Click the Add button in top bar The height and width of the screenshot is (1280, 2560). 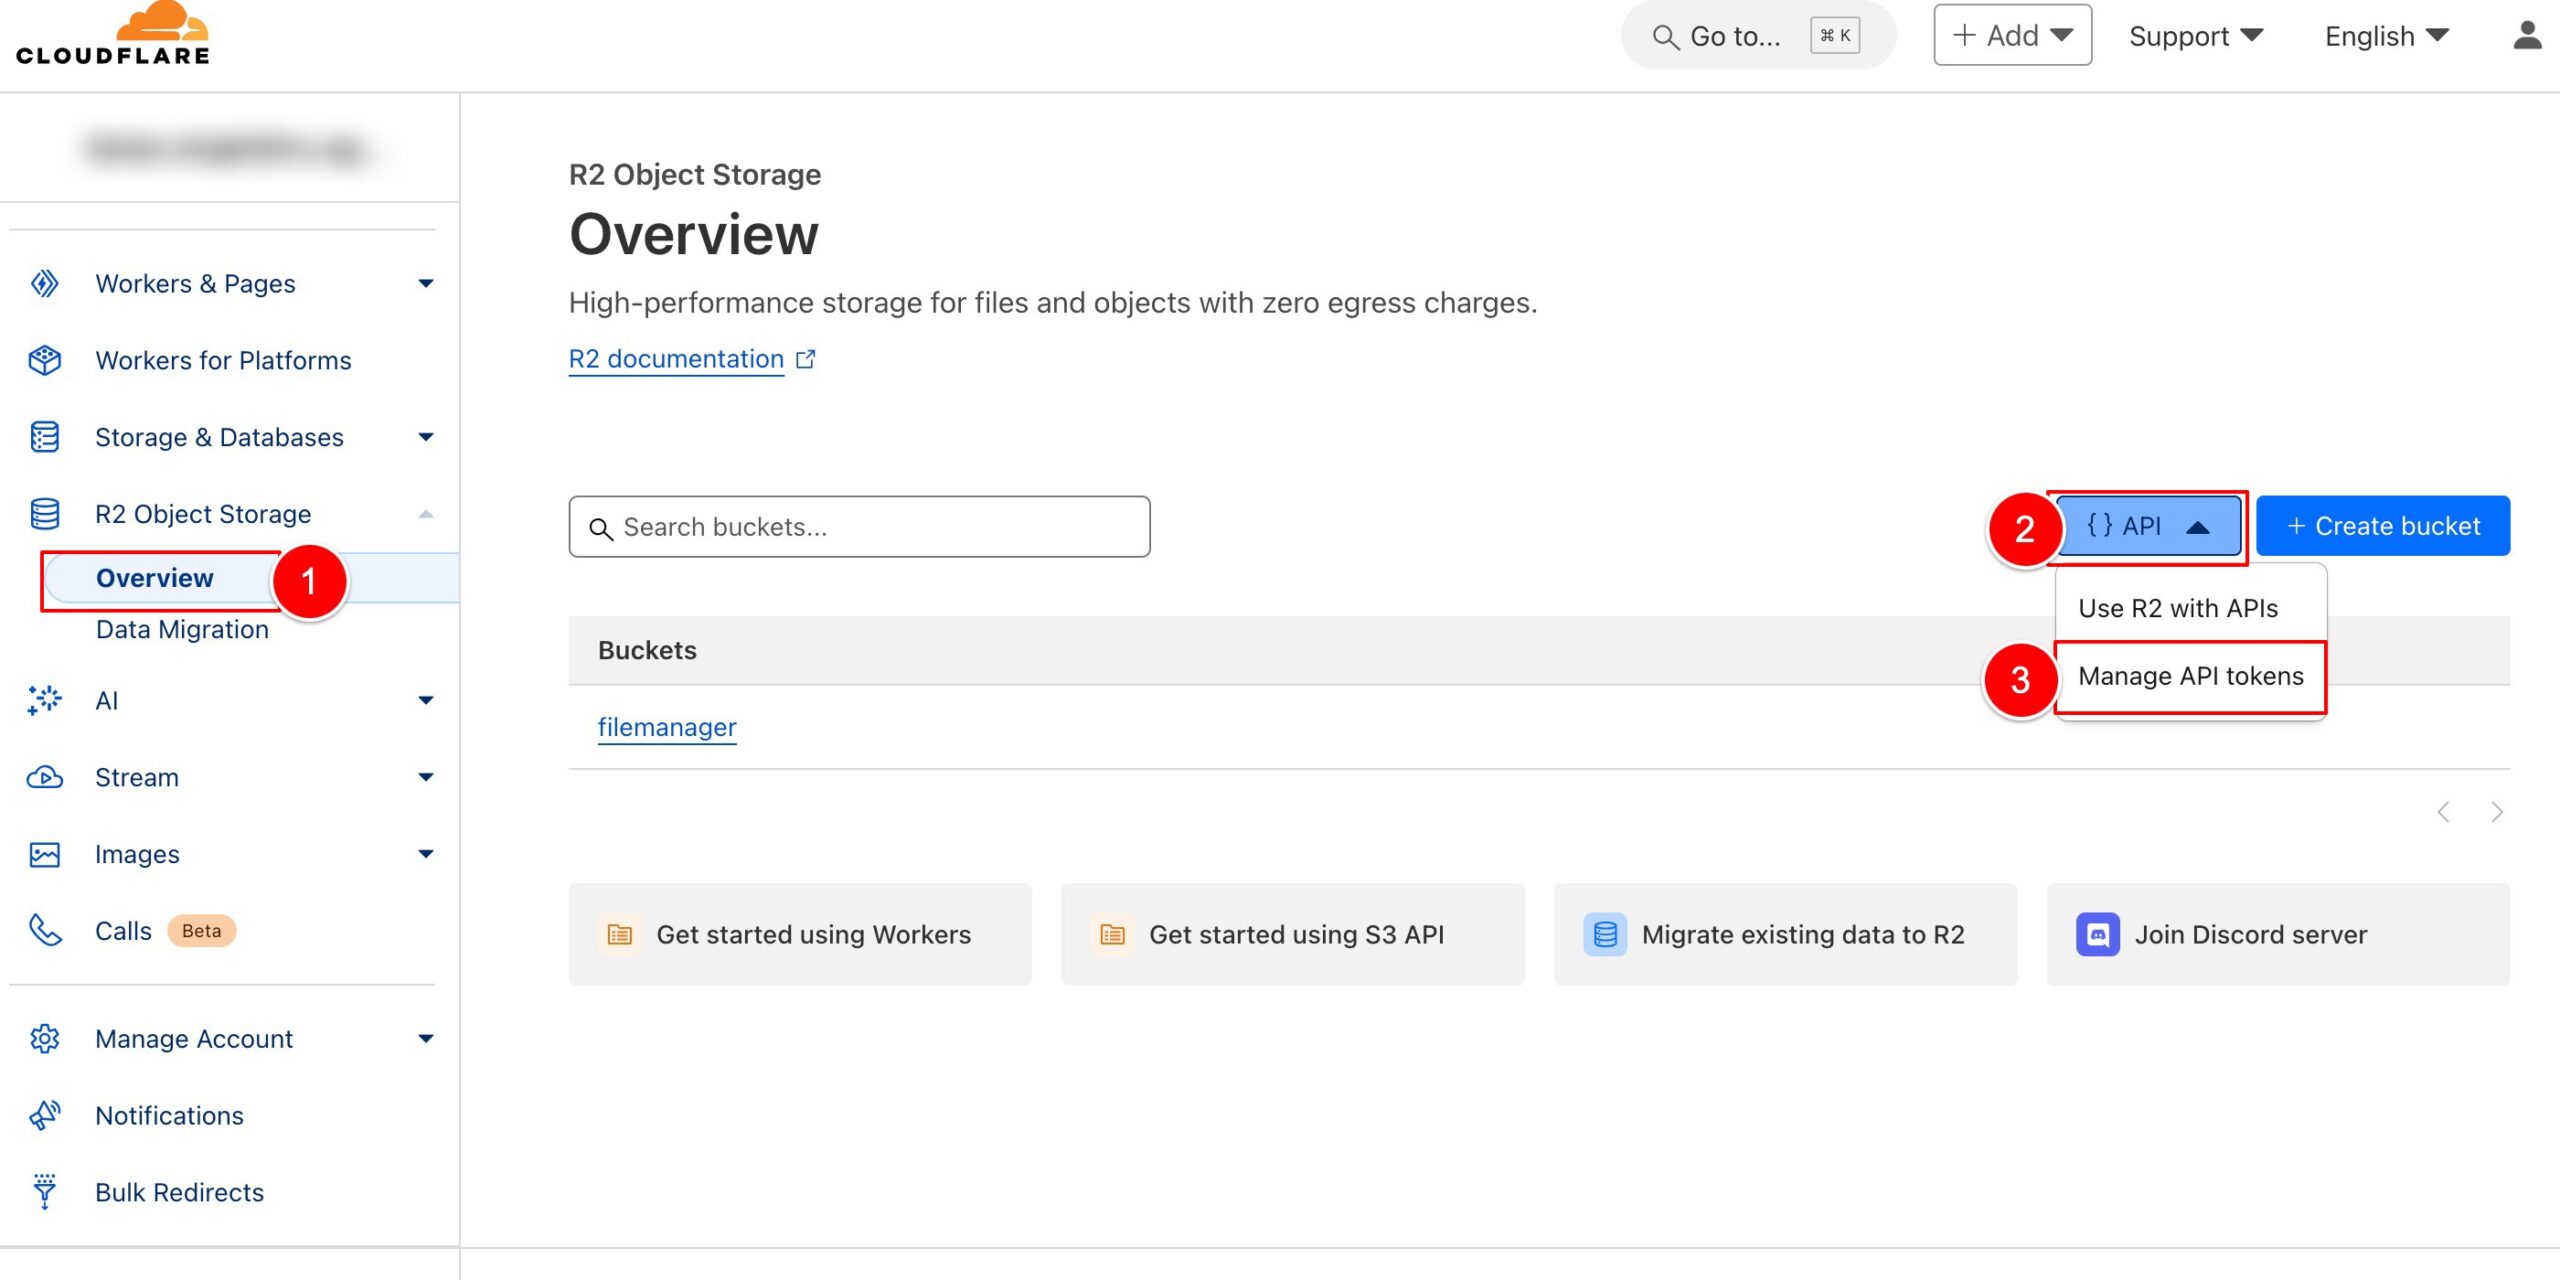pyautogui.click(x=2011, y=34)
